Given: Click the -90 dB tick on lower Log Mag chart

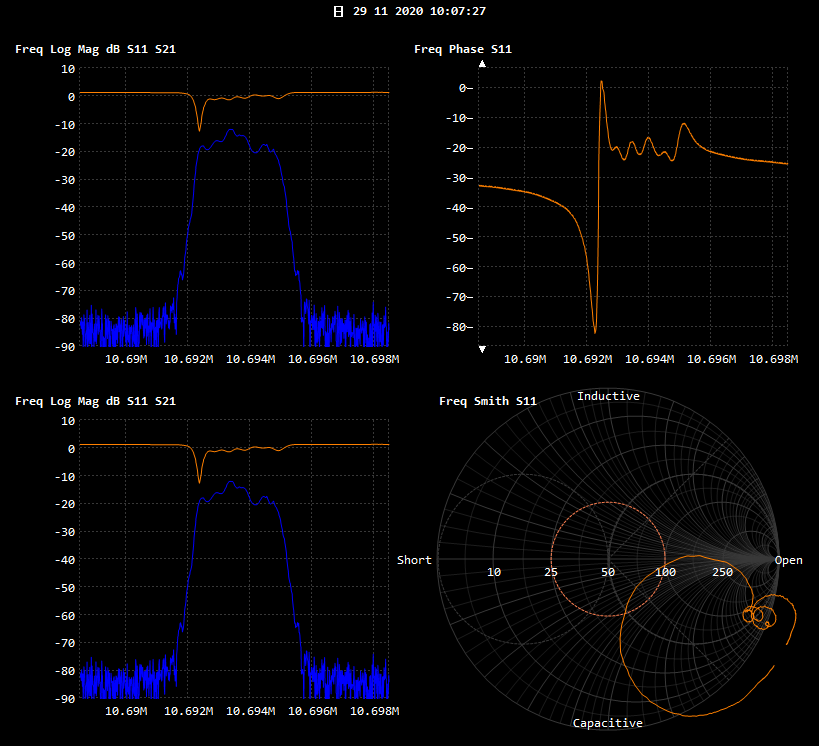Looking at the screenshot, I should point(65,699).
